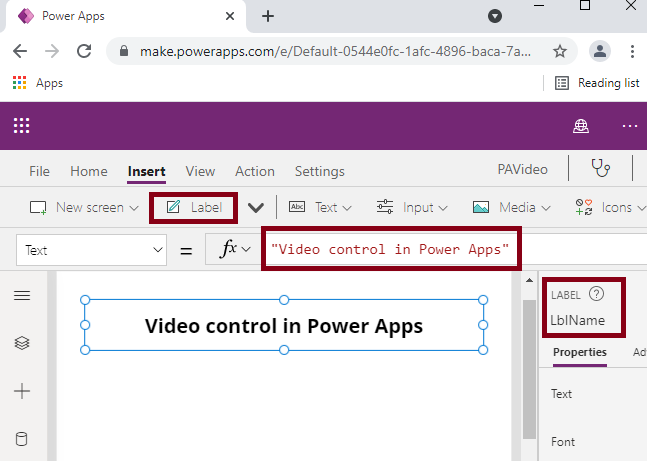Insert a Label control
This screenshot has height=461, width=647.
[x=194, y=207]
